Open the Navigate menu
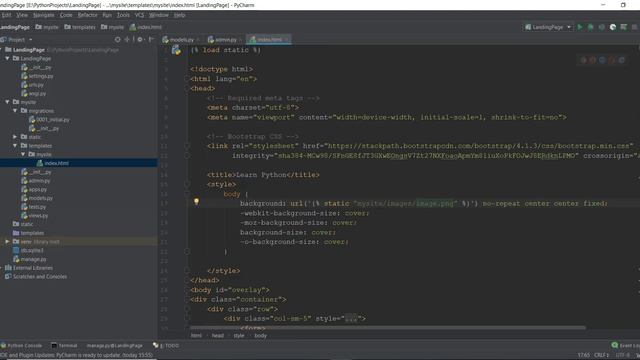The image size is (640, 360). [x=44, y=15]
